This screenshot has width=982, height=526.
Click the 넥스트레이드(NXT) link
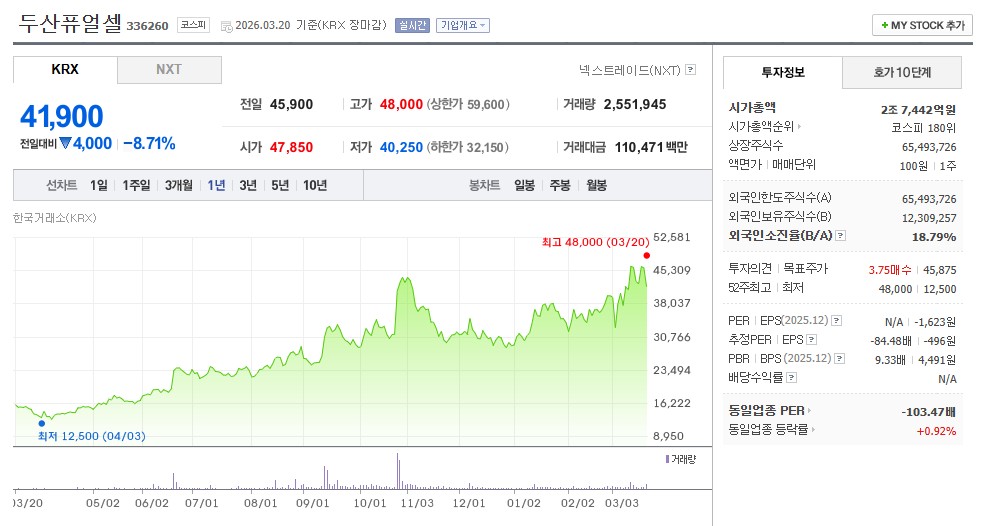(629, 70)
